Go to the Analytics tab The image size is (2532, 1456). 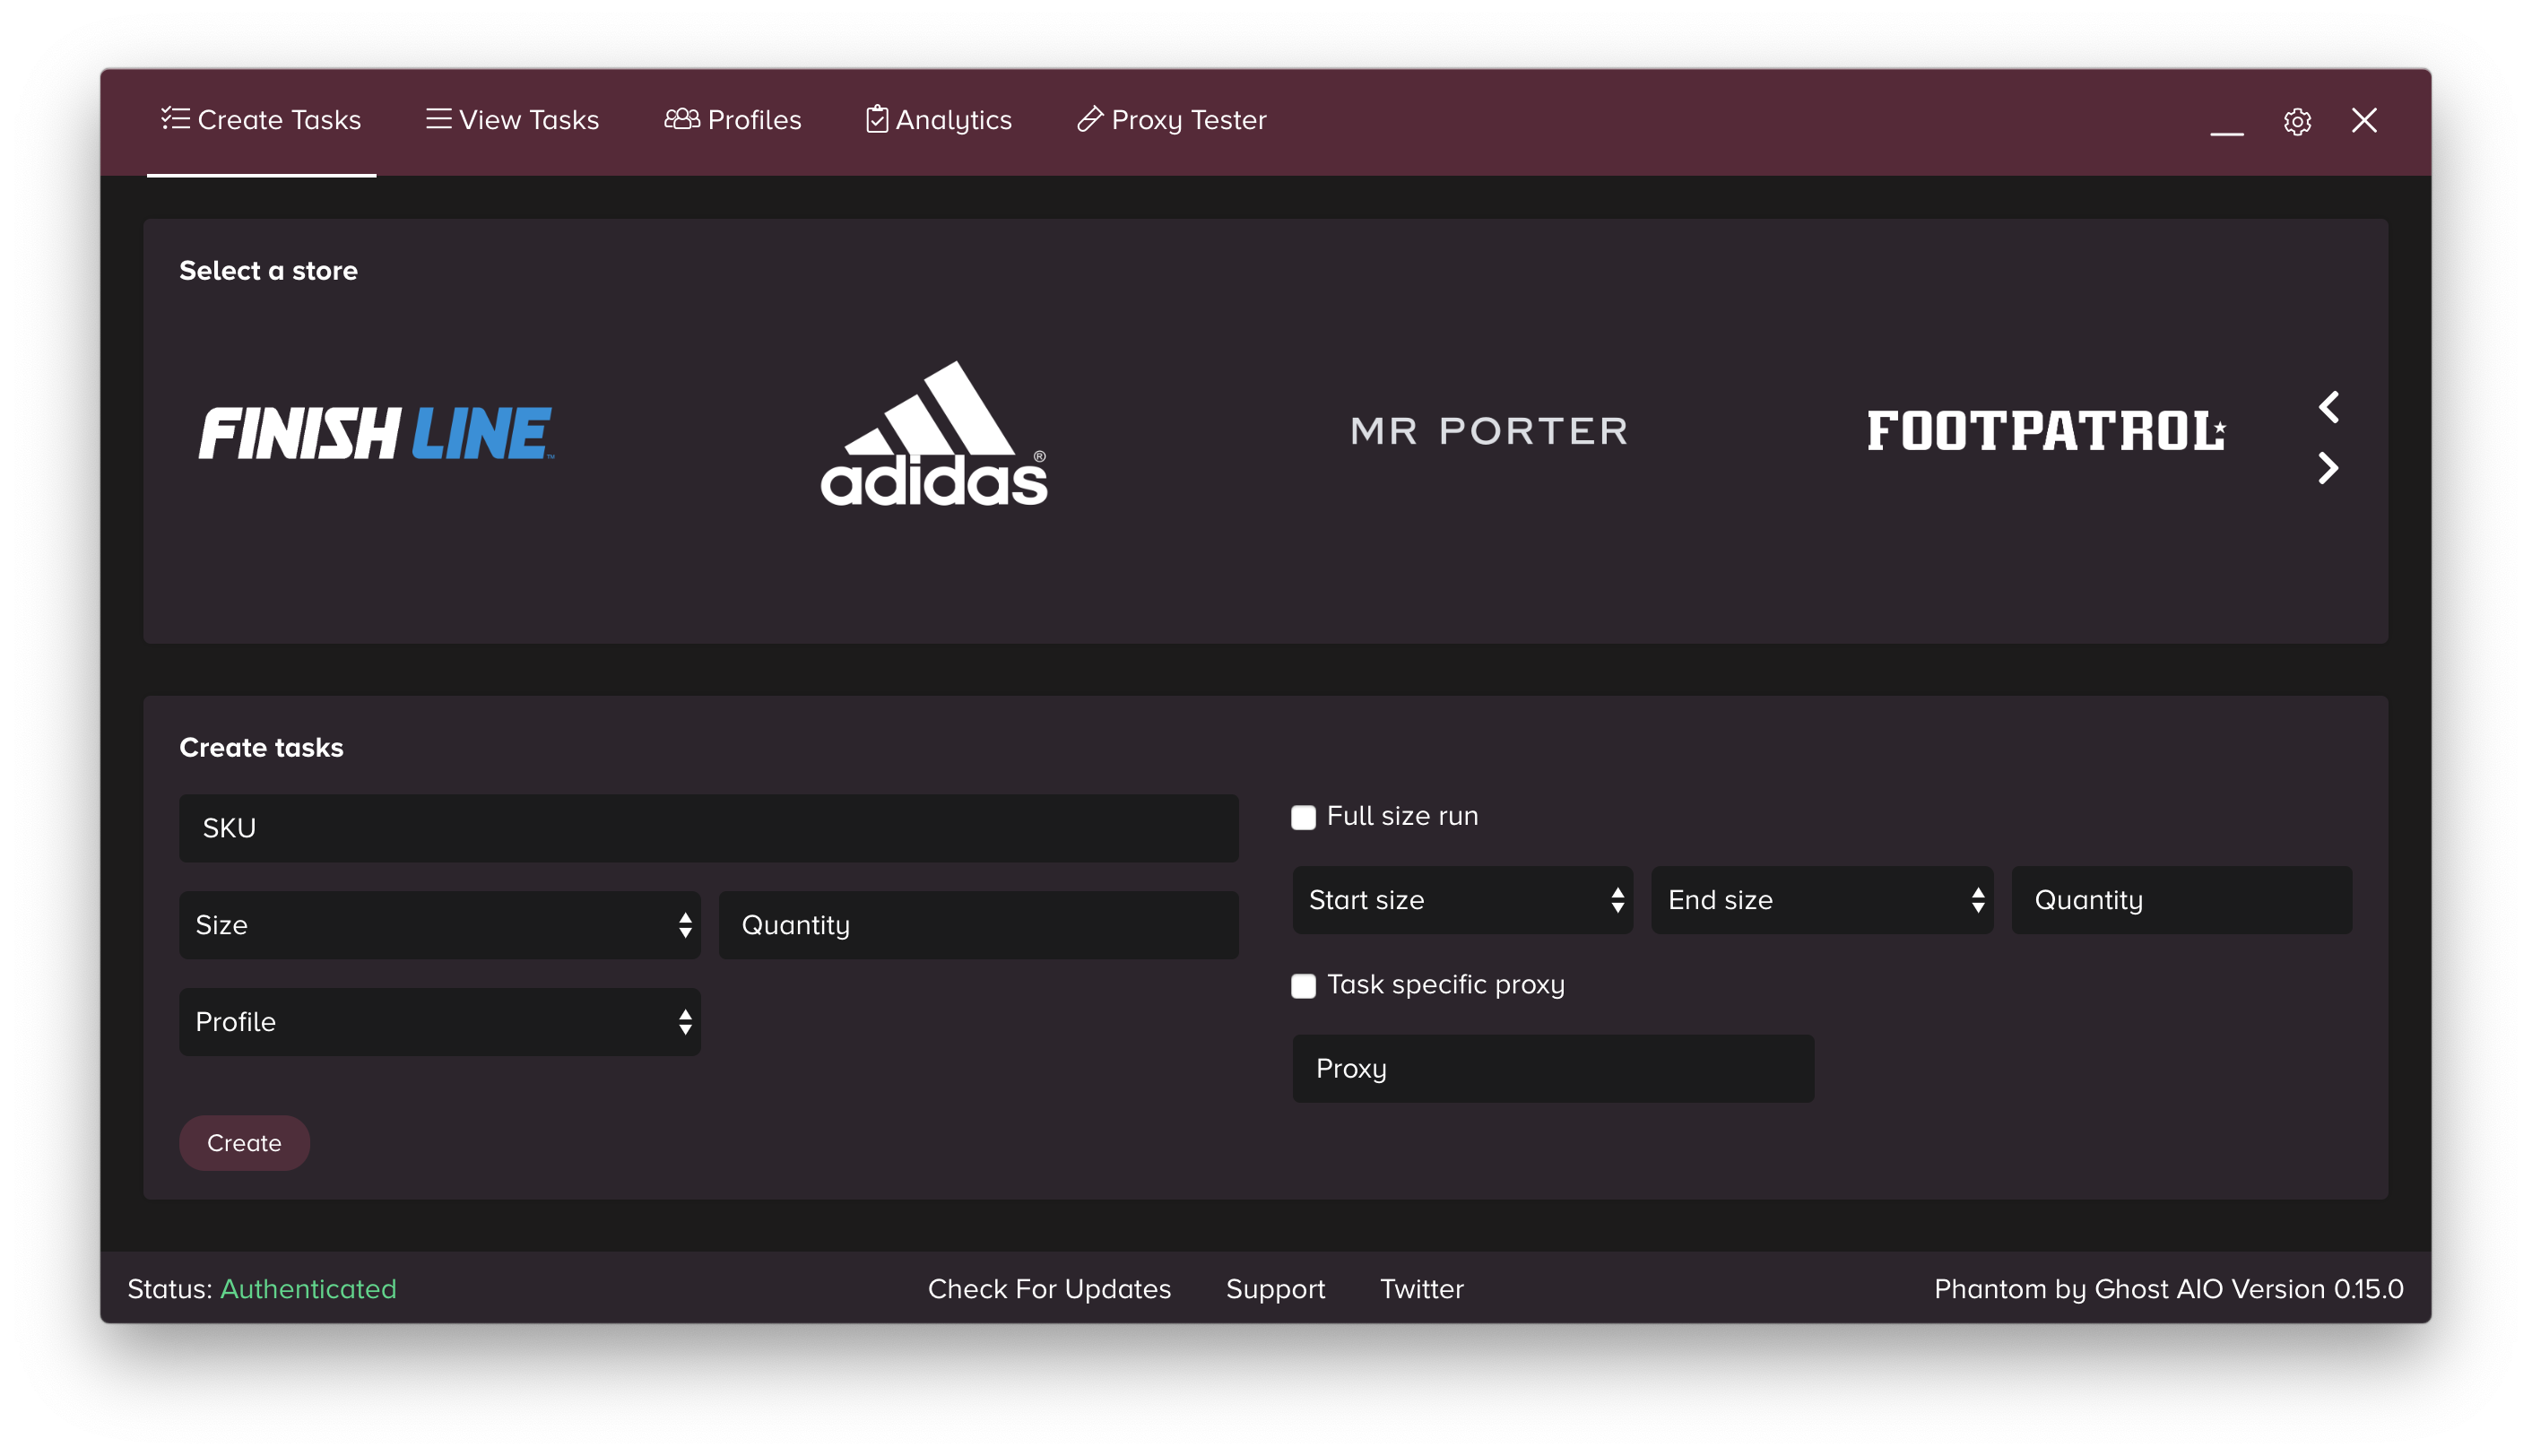938,120
